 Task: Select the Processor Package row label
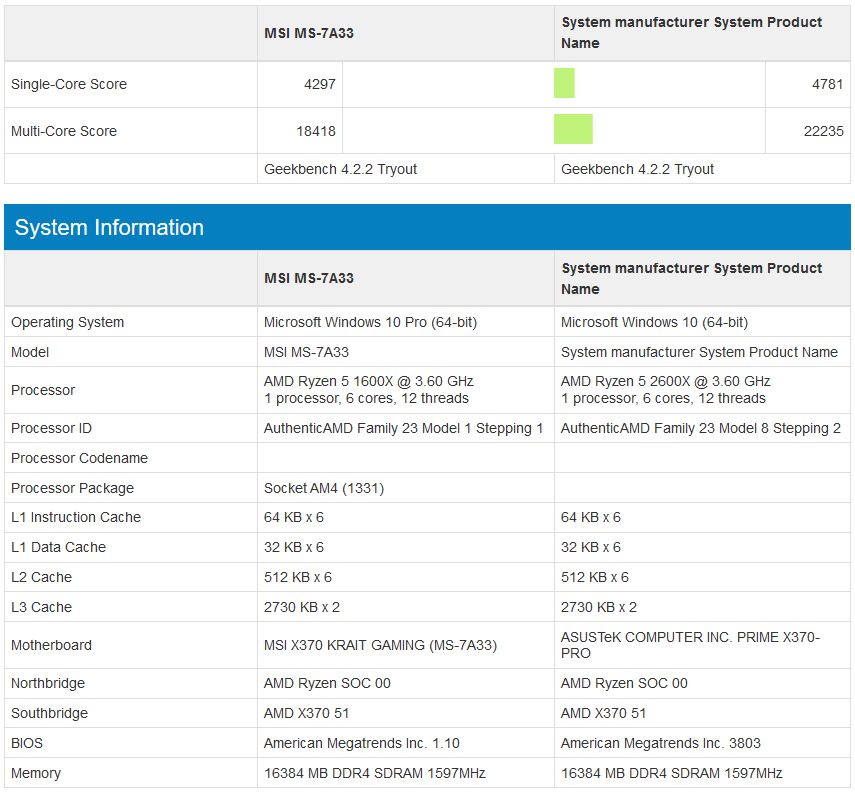pyautogui.click(x=72, y=488)
